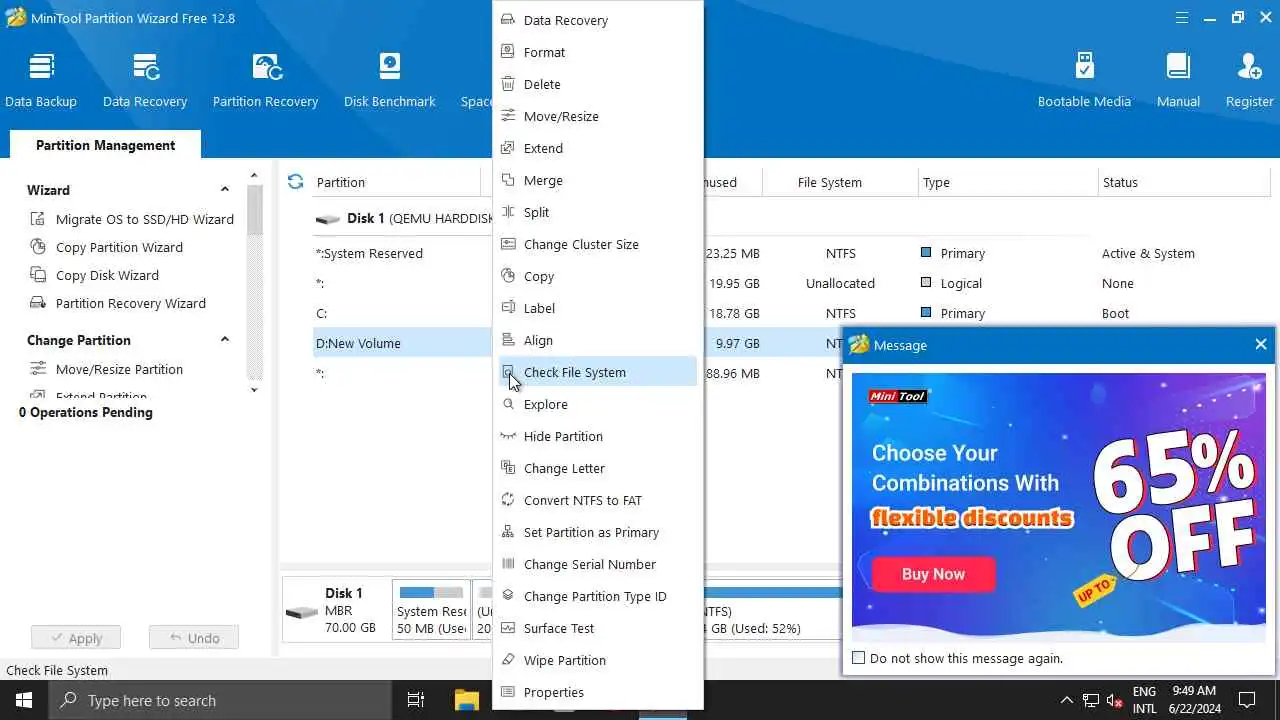Screen dimensions: 1280x720
Task: Click Migrate OS to SSD/HD Wizard icon
Action: click(38, 219)
